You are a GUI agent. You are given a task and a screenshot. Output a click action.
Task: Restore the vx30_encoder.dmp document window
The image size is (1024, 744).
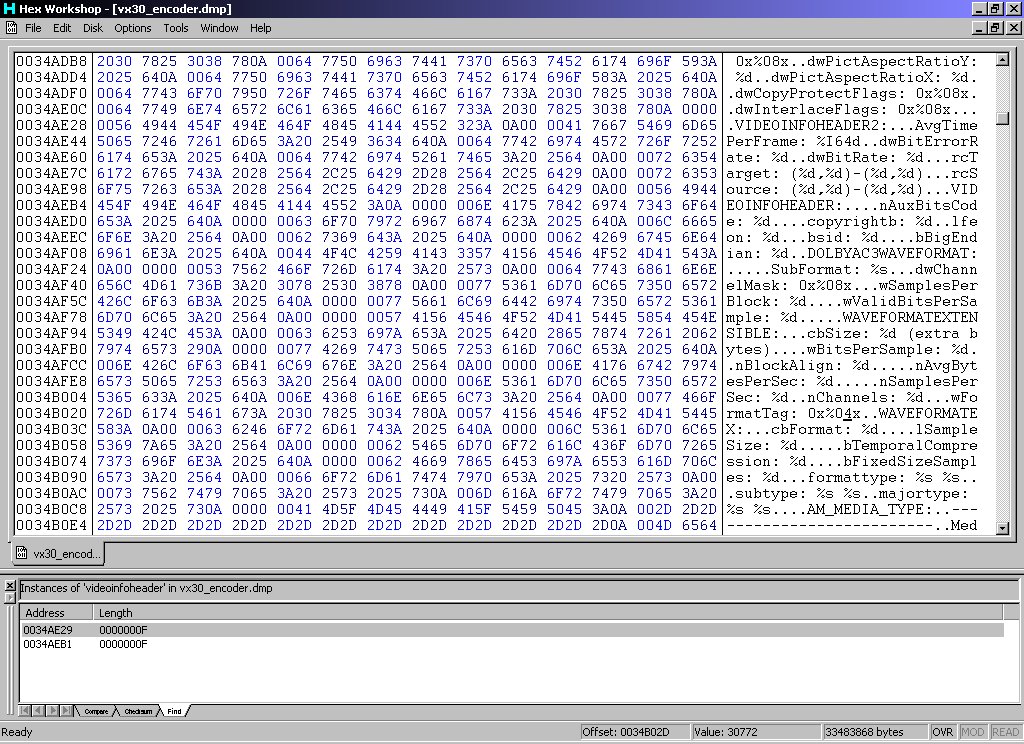pyautogui.click(x=994, y=27)
